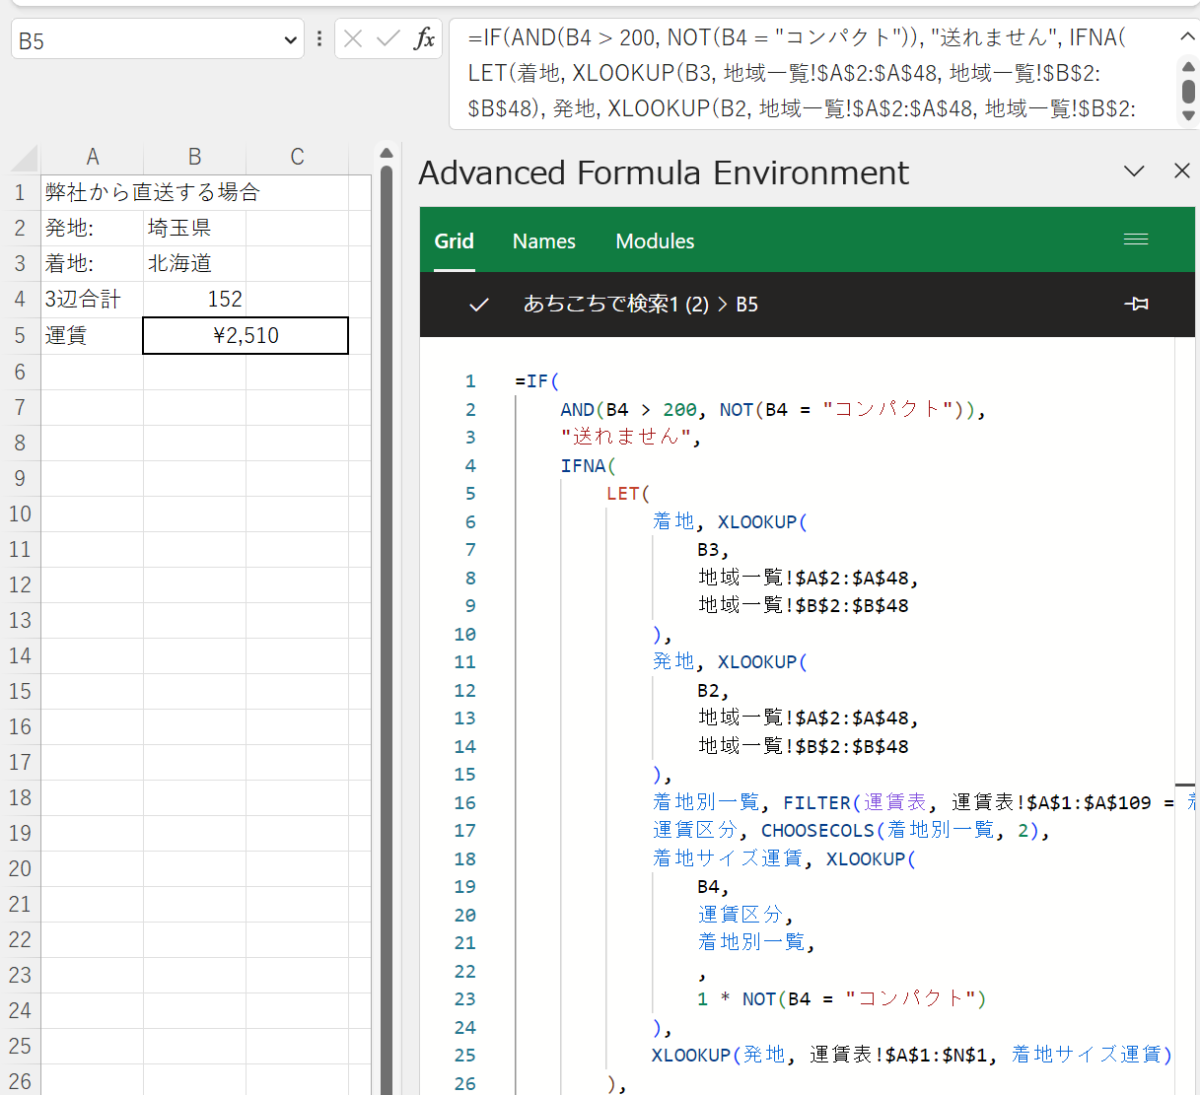Image resolution: width=1200 pixels, height=1095 pixels.
Task: Click code line 3 "送れません"
Action: (x=630, y=437)
